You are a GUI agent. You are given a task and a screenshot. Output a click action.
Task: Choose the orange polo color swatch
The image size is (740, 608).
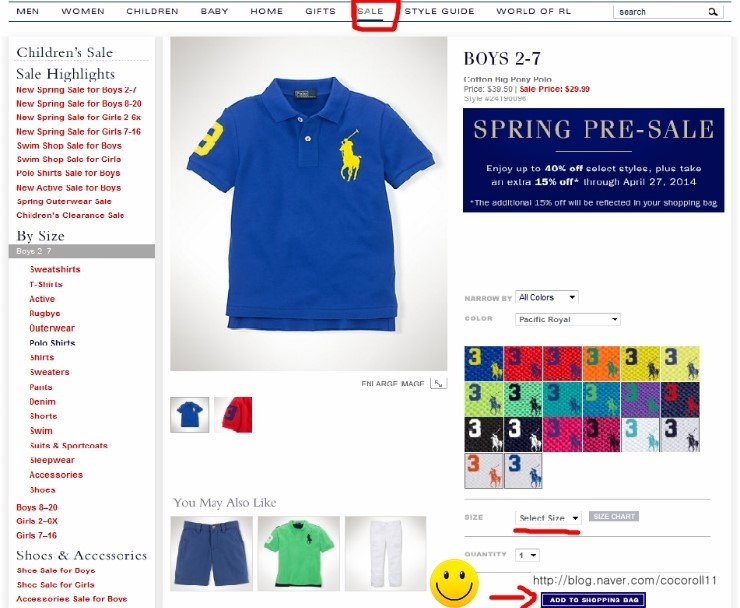[601, 363]
